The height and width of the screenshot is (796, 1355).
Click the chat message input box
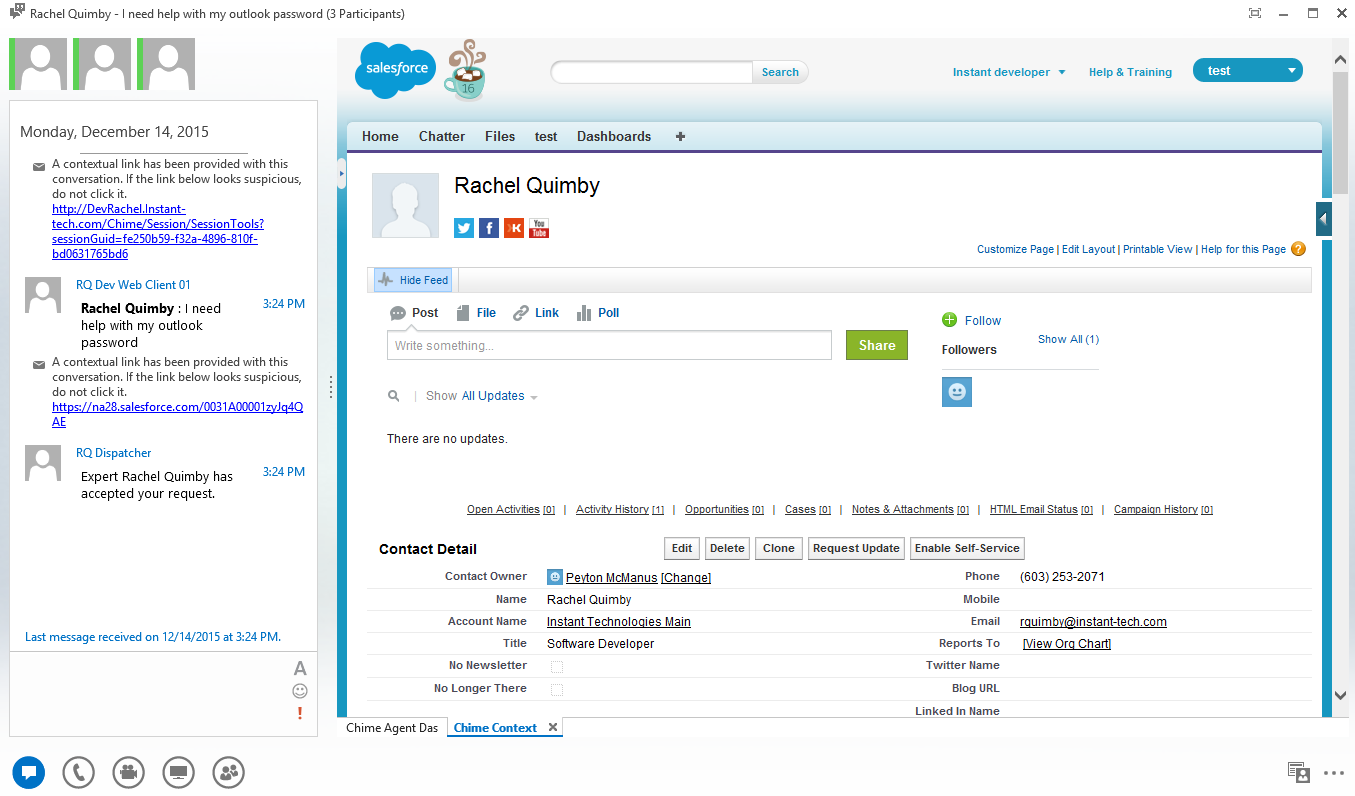click(x=150, y=693)
